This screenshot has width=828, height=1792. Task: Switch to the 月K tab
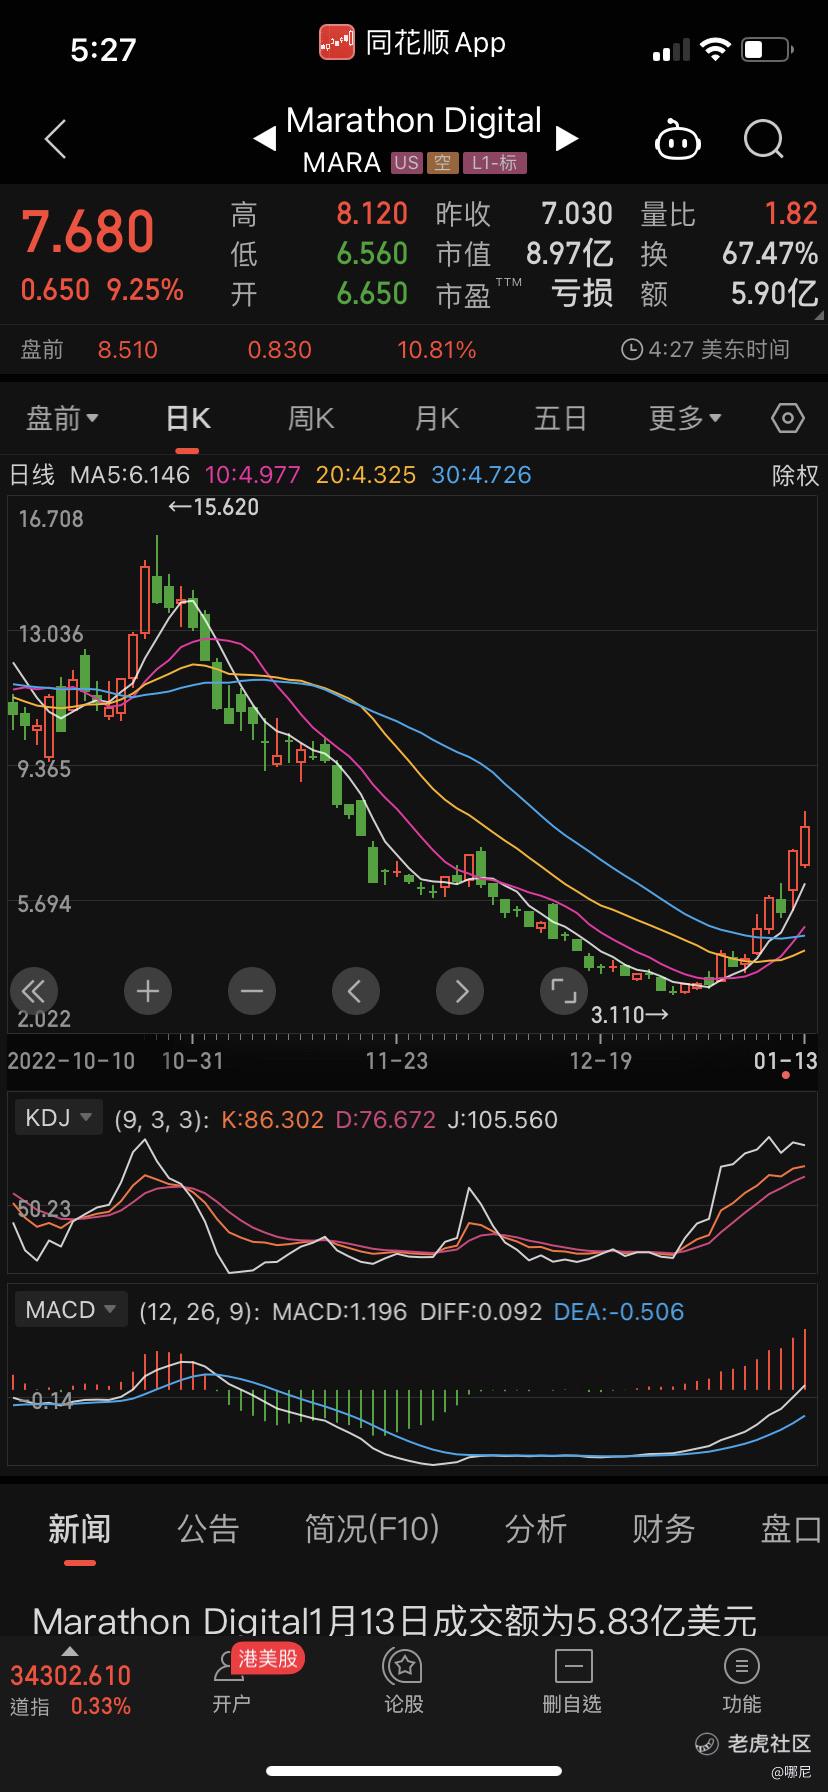437,418
